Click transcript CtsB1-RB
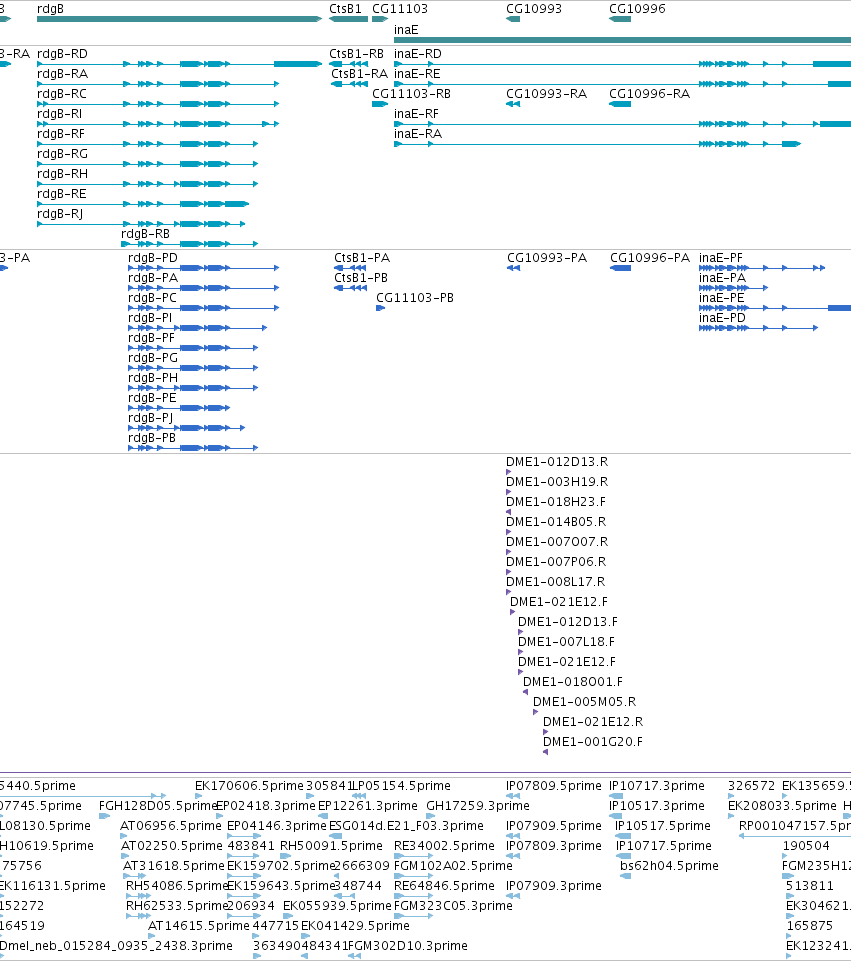Screen dimensions: 851x961 tap(357, 54)
